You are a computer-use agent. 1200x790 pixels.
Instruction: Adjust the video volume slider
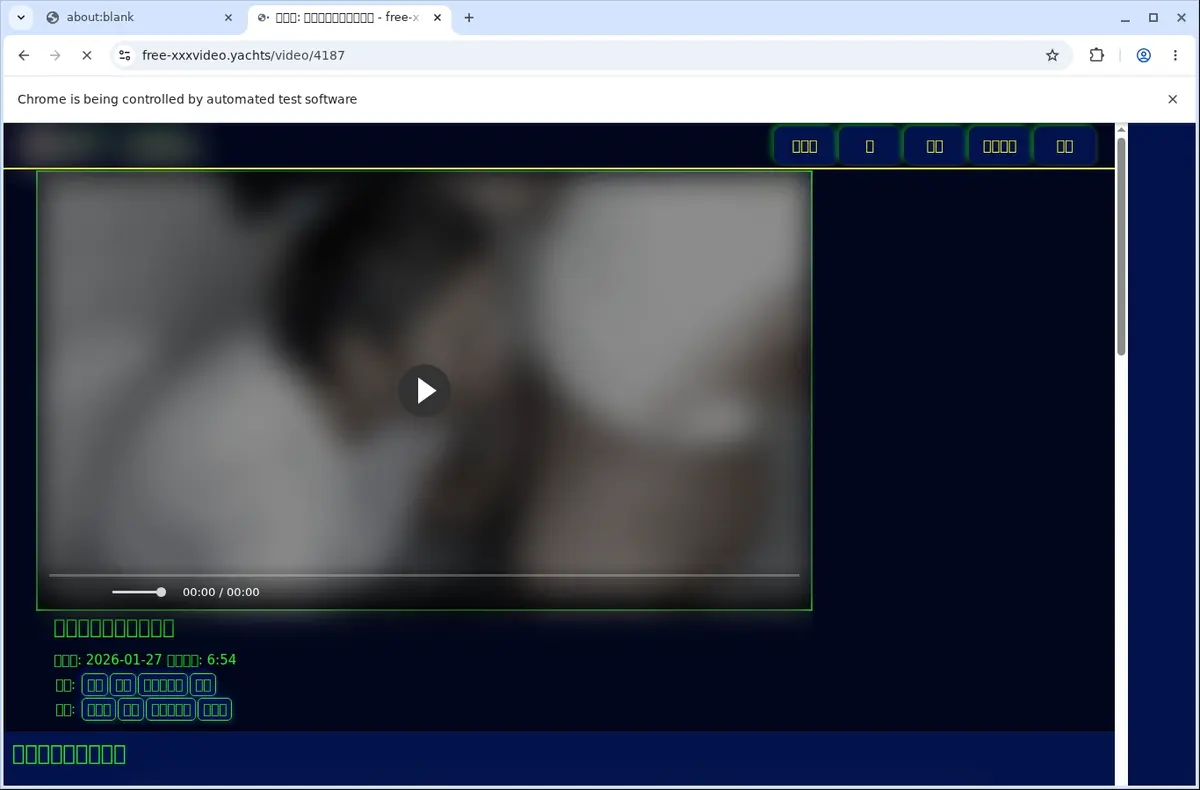pos(139,592)
